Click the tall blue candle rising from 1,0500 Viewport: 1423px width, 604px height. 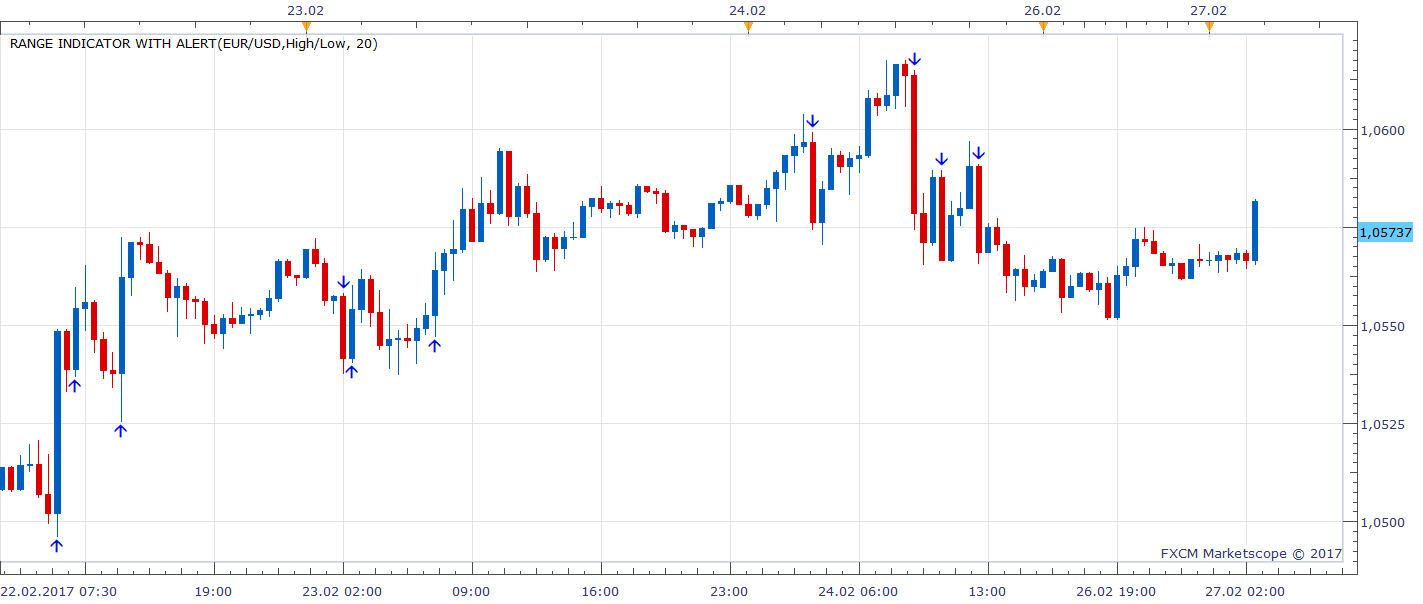57,422
